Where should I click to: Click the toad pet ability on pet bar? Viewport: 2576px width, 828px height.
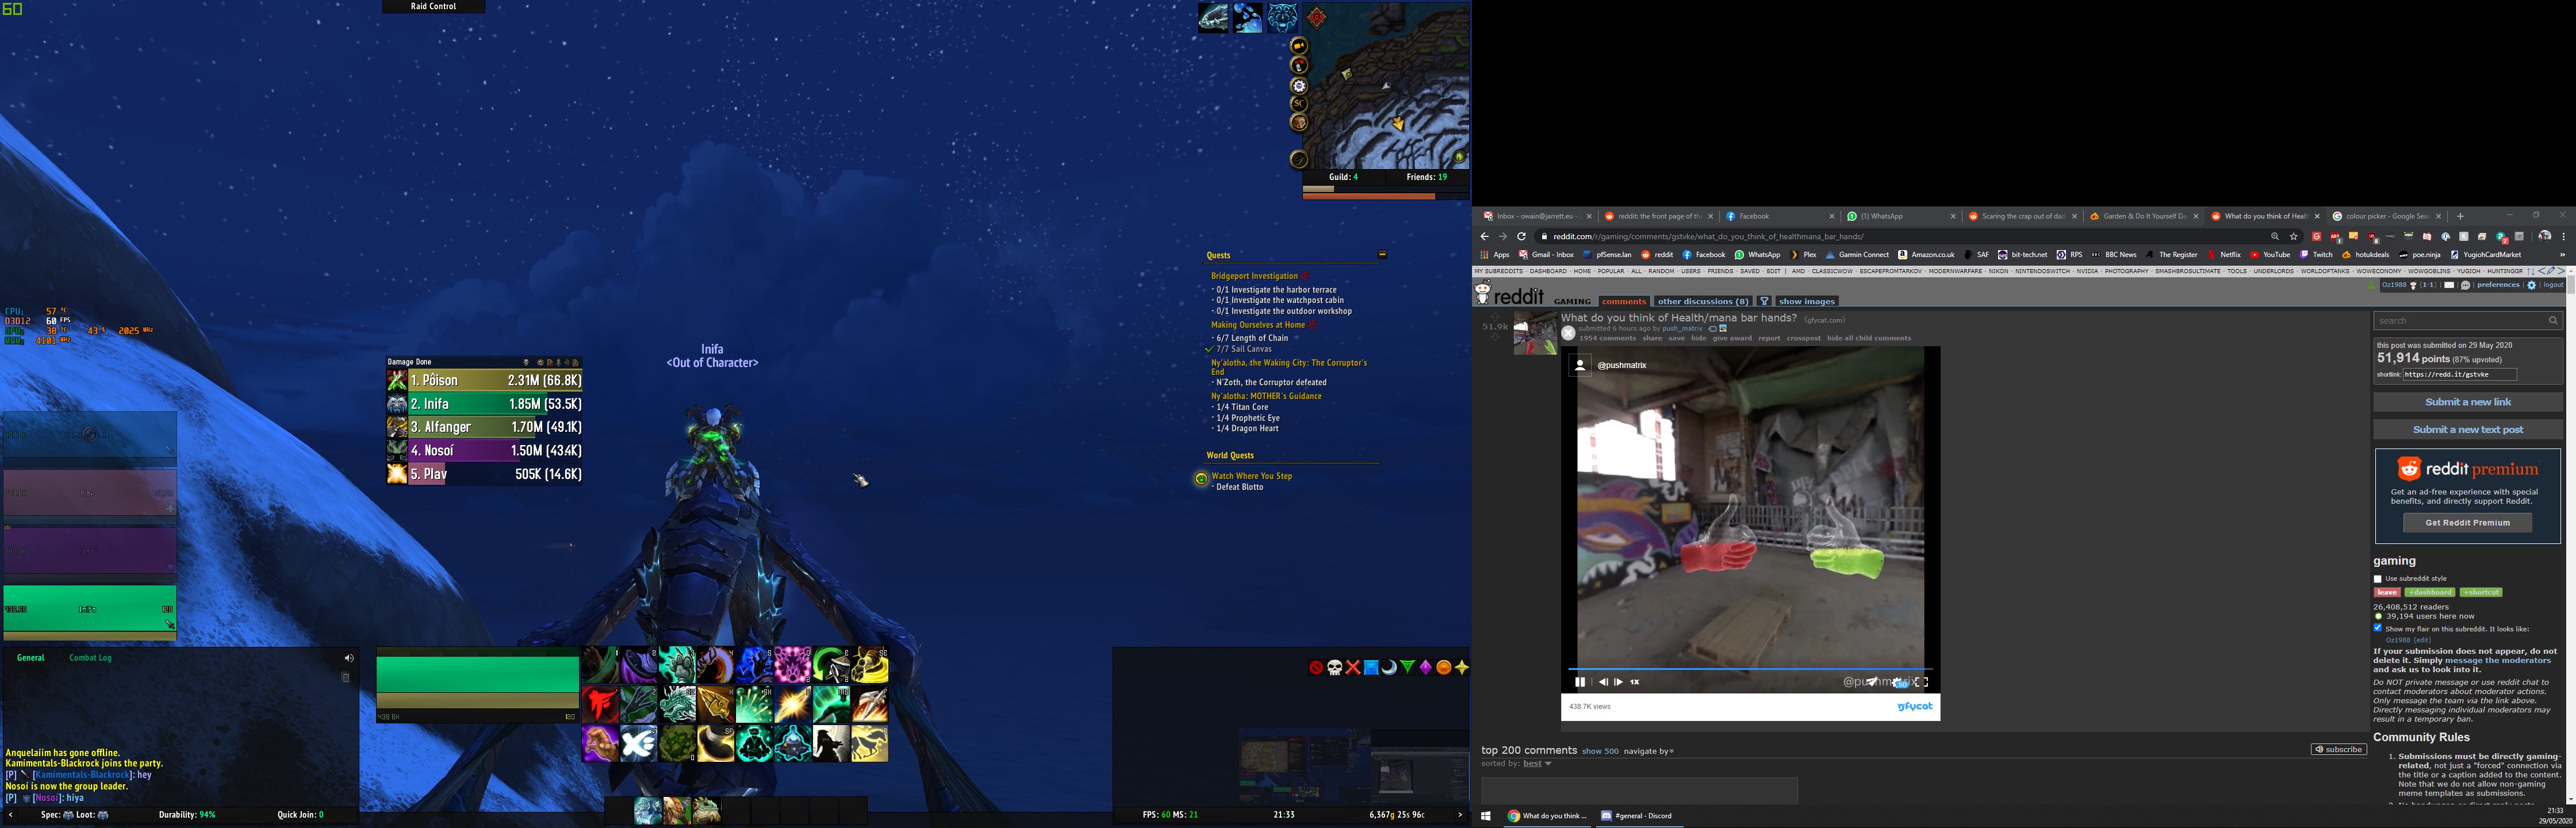pos(707,811)
